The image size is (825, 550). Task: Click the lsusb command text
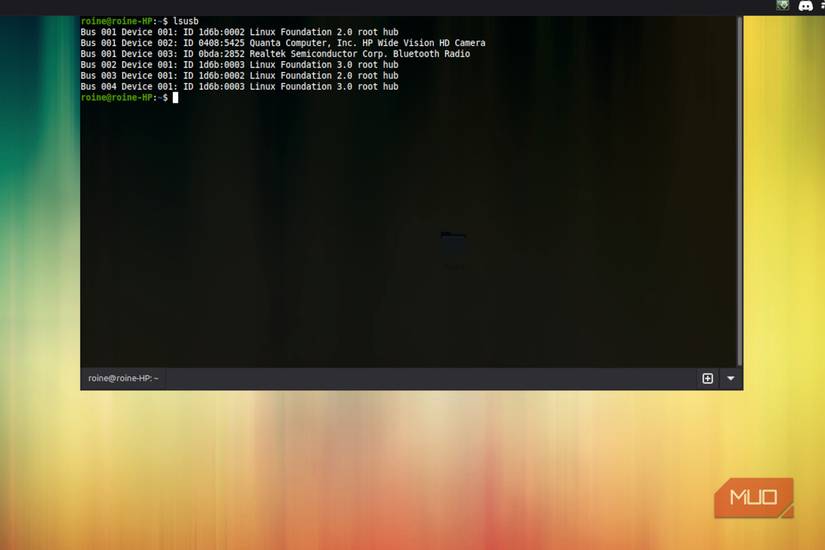point(186,21)
